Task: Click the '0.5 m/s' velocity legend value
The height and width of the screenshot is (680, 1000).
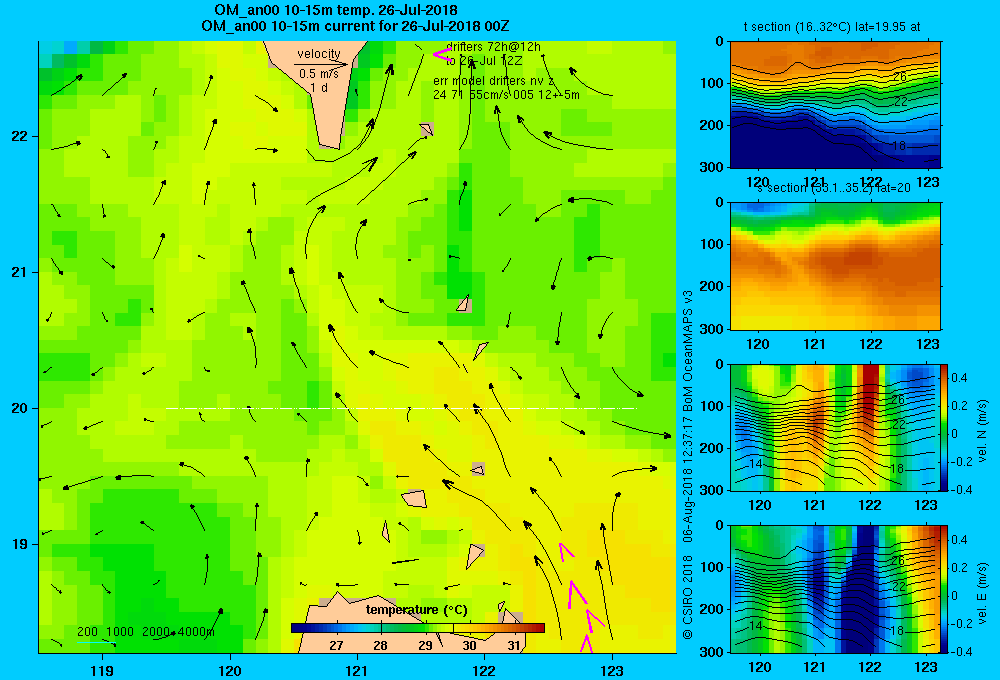Action: (x=319, y=74)
